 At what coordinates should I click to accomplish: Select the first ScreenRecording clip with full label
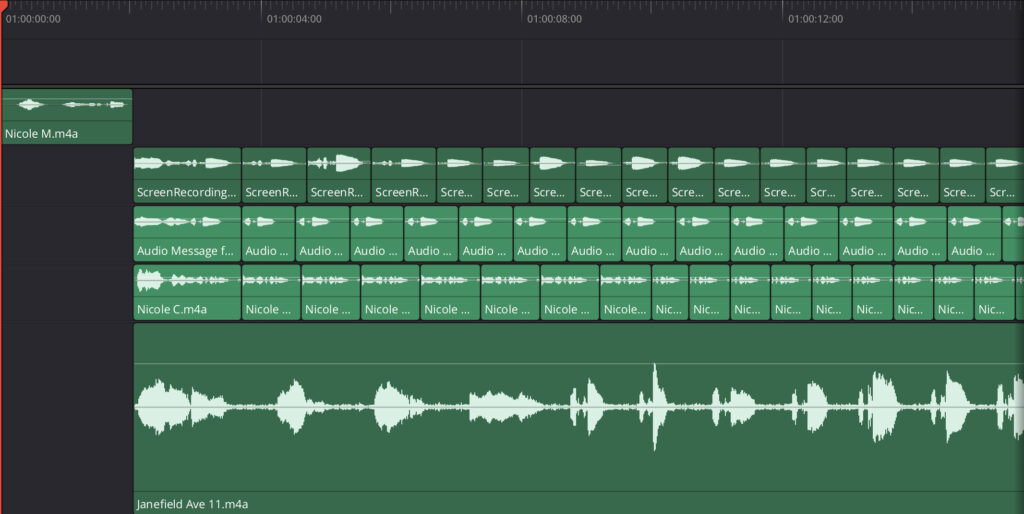click(x=187, y=175)
